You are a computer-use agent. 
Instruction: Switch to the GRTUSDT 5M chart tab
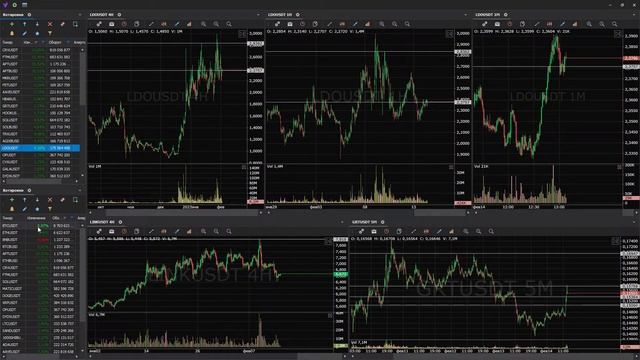click(x=364, y=222)
